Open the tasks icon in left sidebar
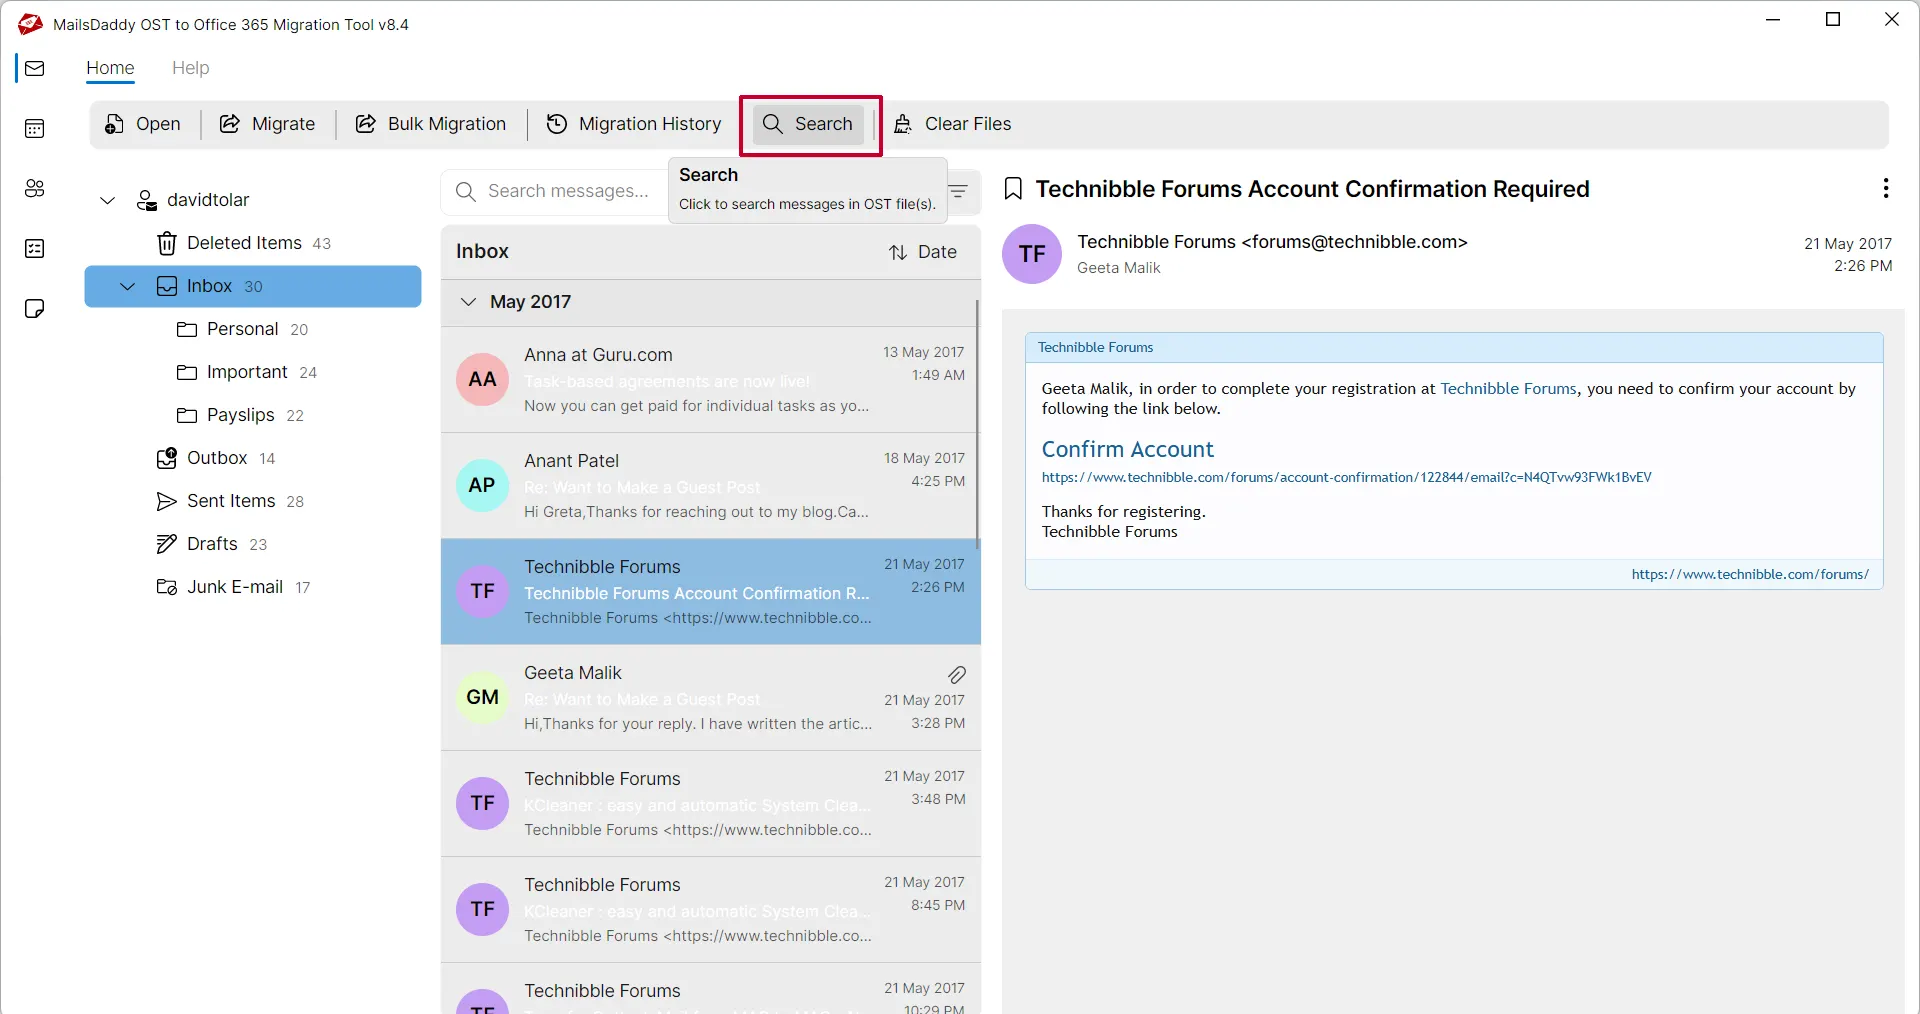Image resolution: width=1920 pixels, height=1014 pixels. coord(35,248)
